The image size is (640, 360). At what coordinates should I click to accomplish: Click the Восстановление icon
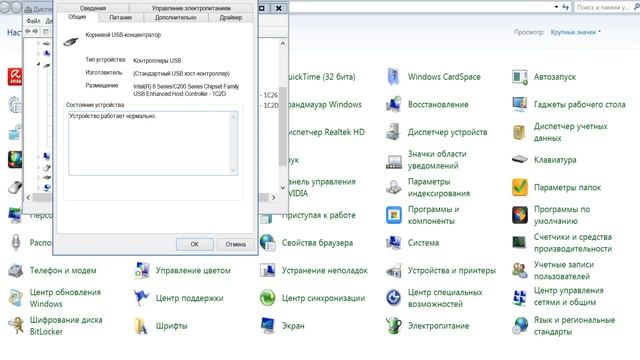click(x=393, y=104)
